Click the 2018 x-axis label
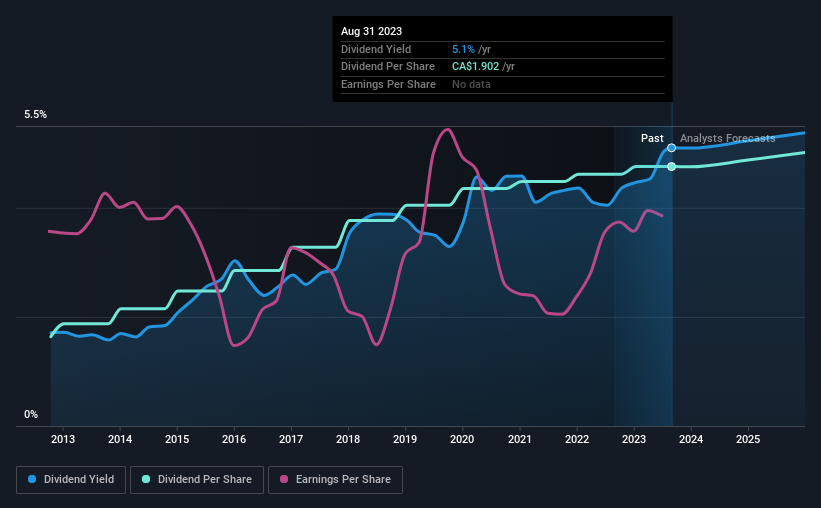Image resolution: width=821 pixels, height=508 pixels. pyautogui.click(x=348, y=439)
